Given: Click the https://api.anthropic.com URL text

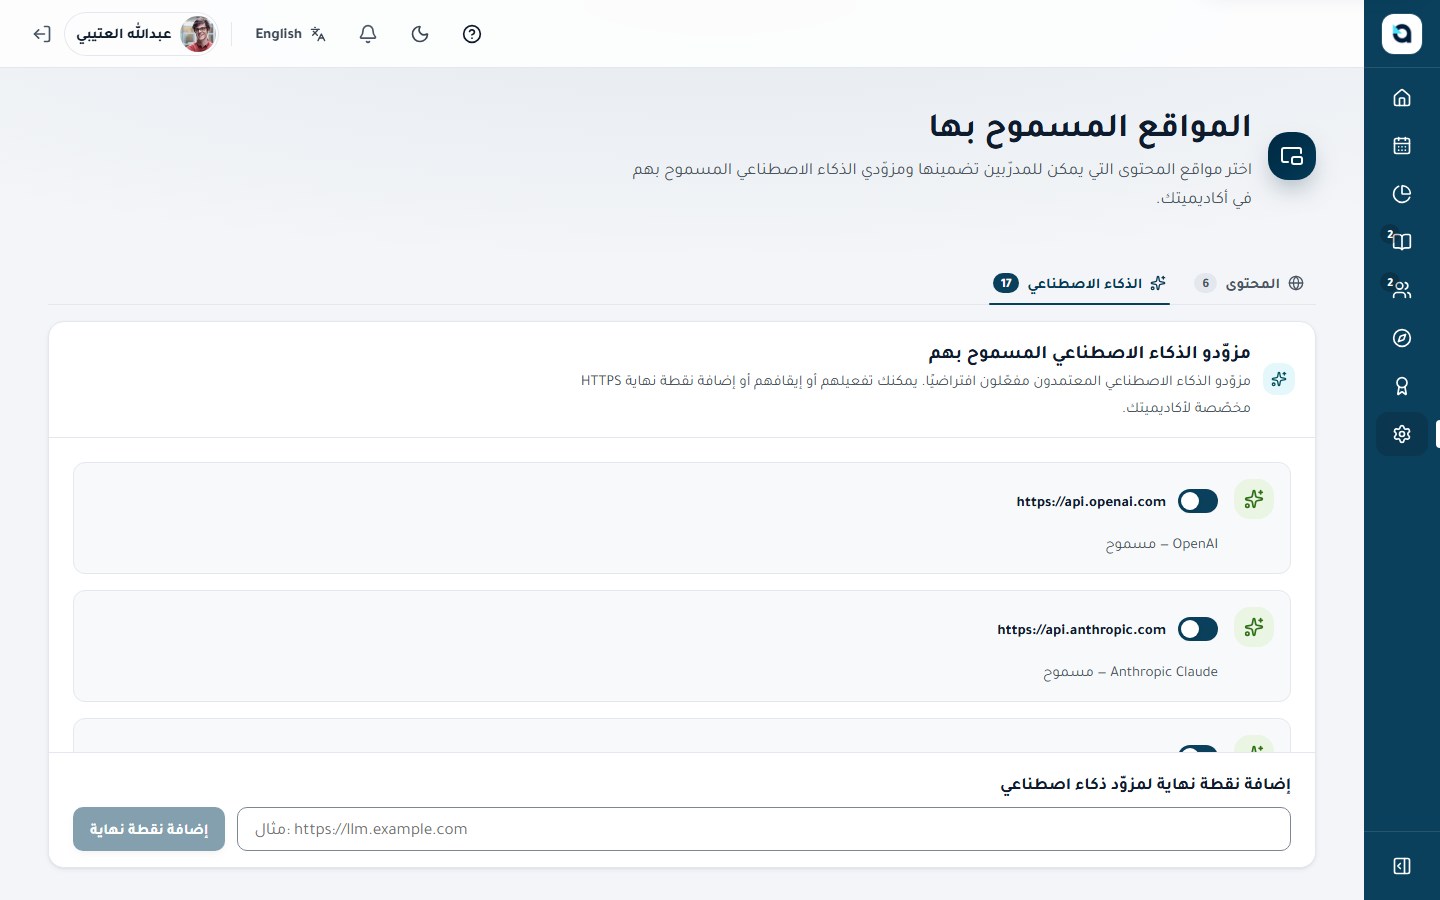Looking at the screenshot, I should point(1081,629).
